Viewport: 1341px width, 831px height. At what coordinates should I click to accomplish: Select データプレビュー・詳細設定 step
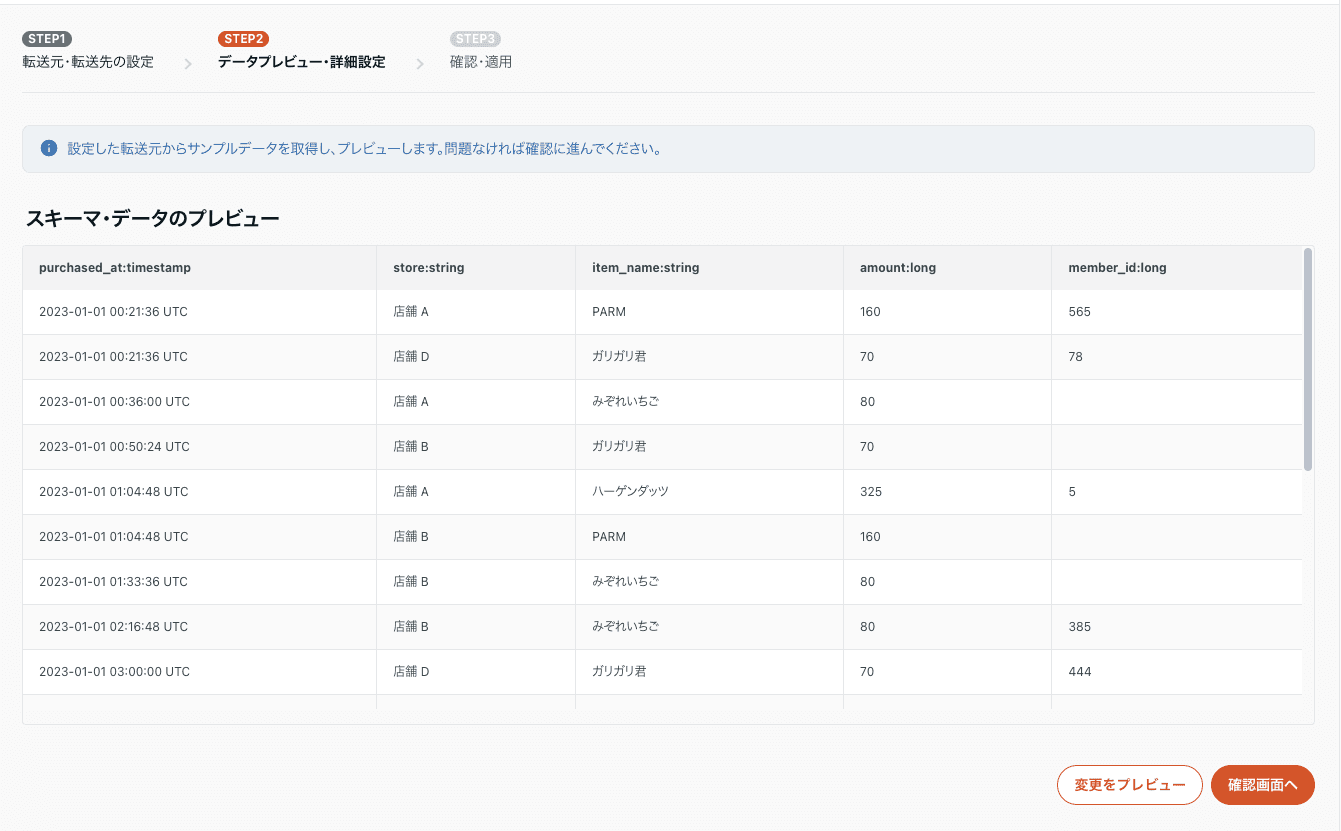[x=301, y=62]
